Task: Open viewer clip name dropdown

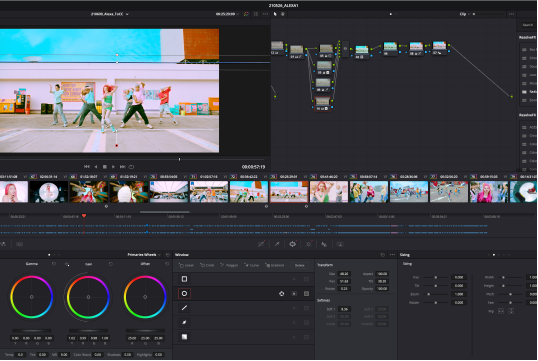Action: pyautogui.click(x=110, y=14)
